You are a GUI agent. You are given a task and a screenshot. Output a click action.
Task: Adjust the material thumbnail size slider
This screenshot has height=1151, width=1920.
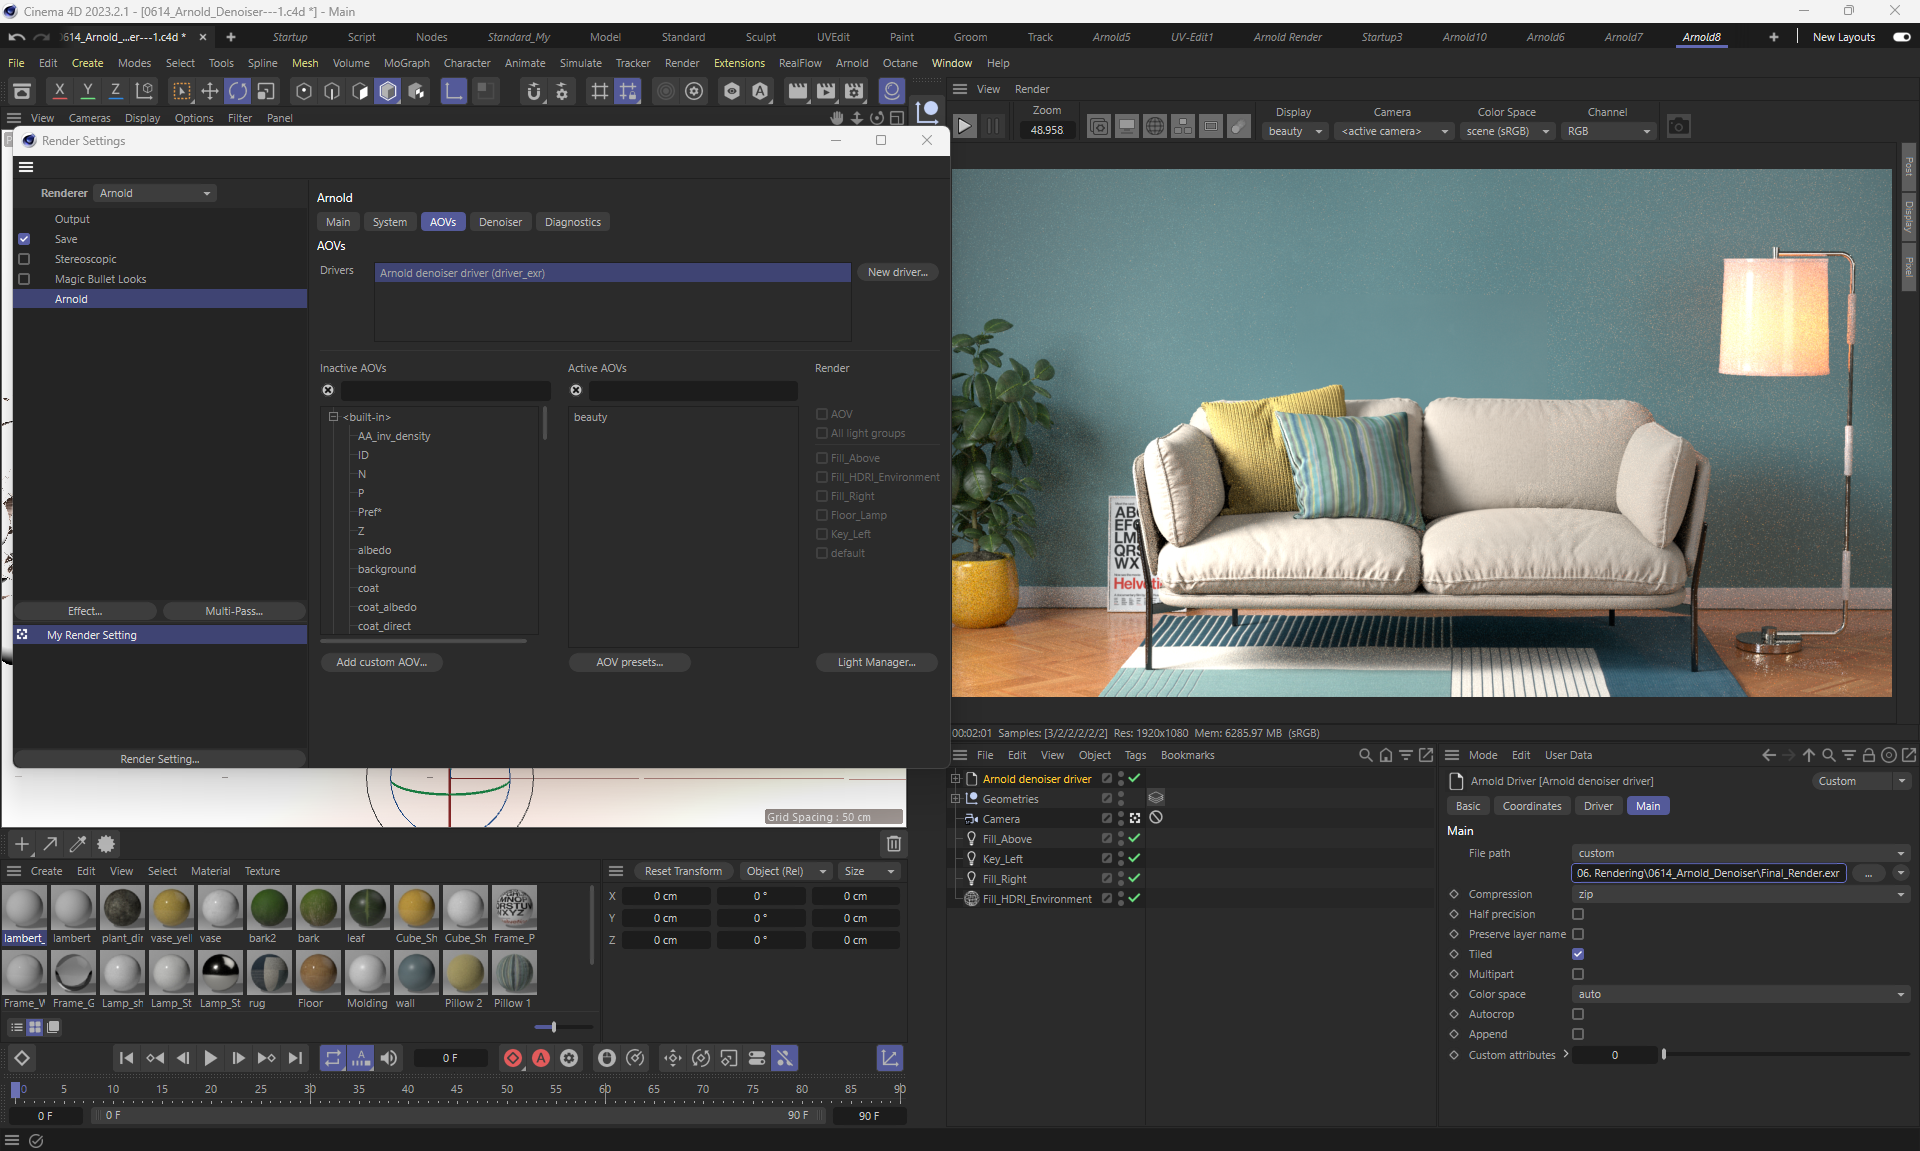point(553,1027)
